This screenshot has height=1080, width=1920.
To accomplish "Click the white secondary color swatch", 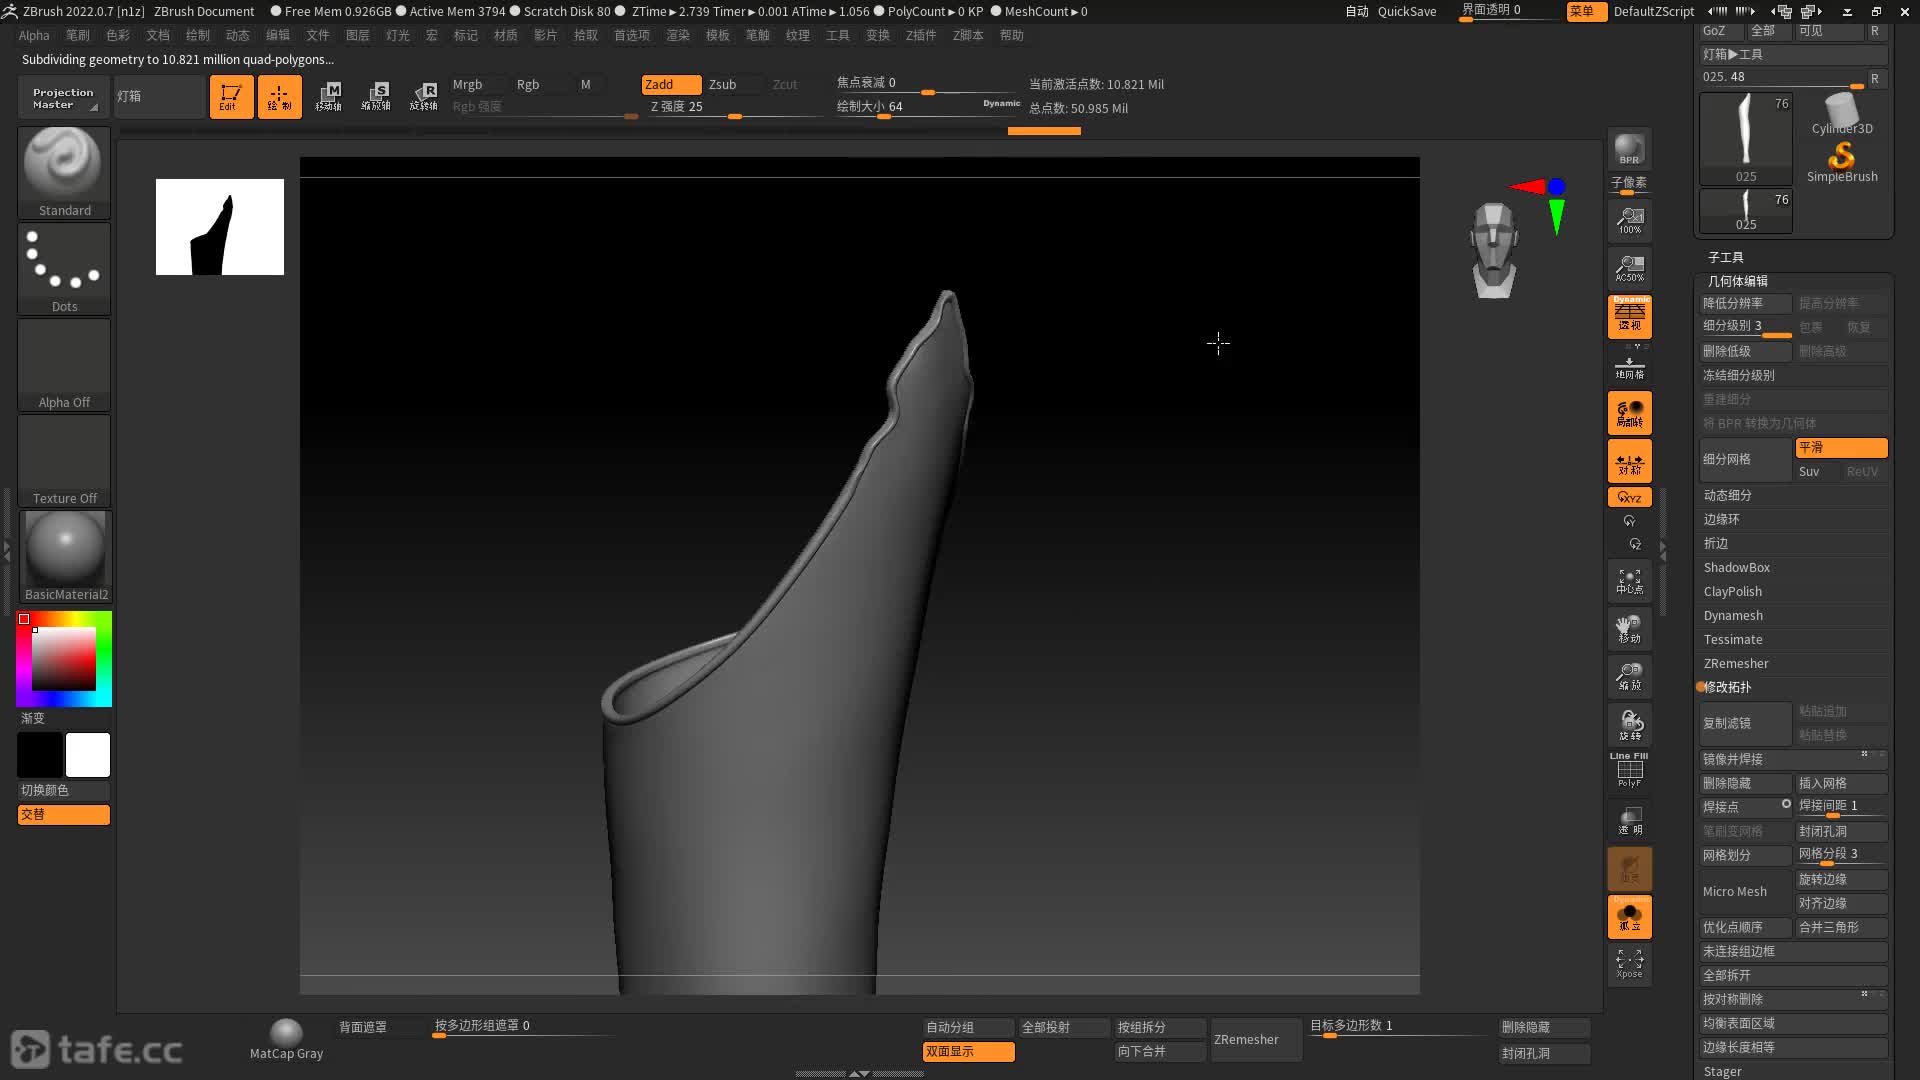I will pyautogui.click(x=88, y=755).
